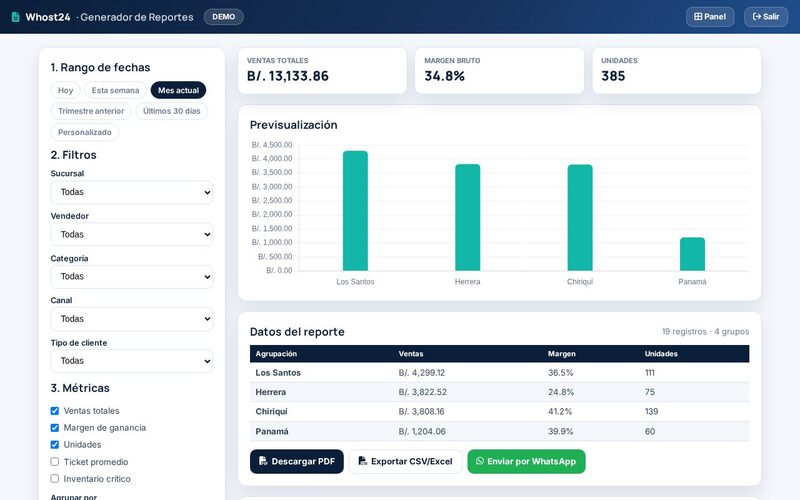Click the Panamá table row name
The image size is (800, 500).
(272, 431)
